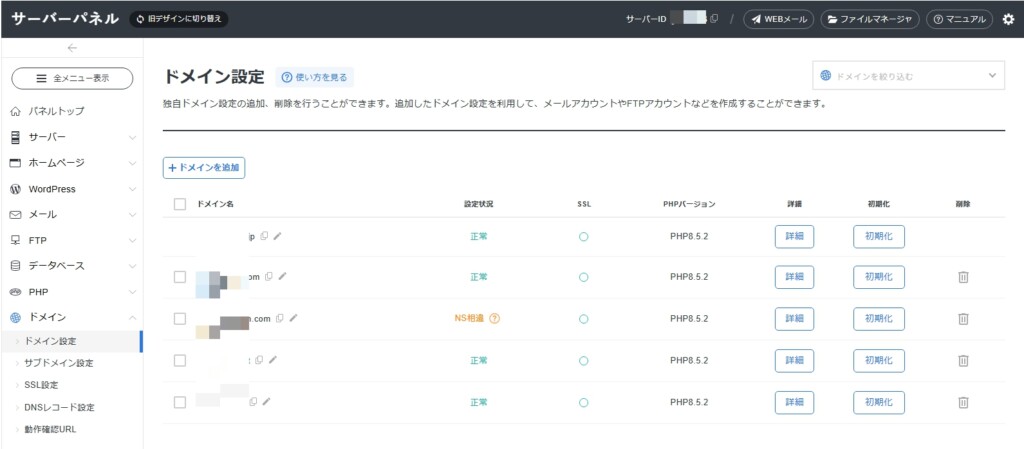Click 旧デザインに切り替え button

[179, 20]
